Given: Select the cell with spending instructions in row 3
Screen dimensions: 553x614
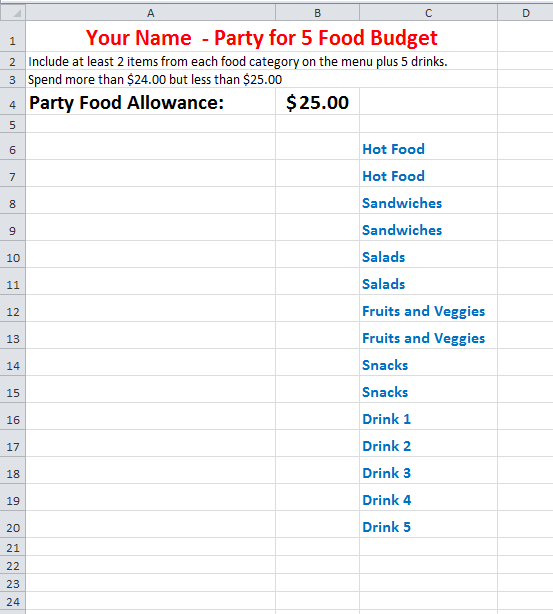Looking at the screenshot, I should point(151,79).
